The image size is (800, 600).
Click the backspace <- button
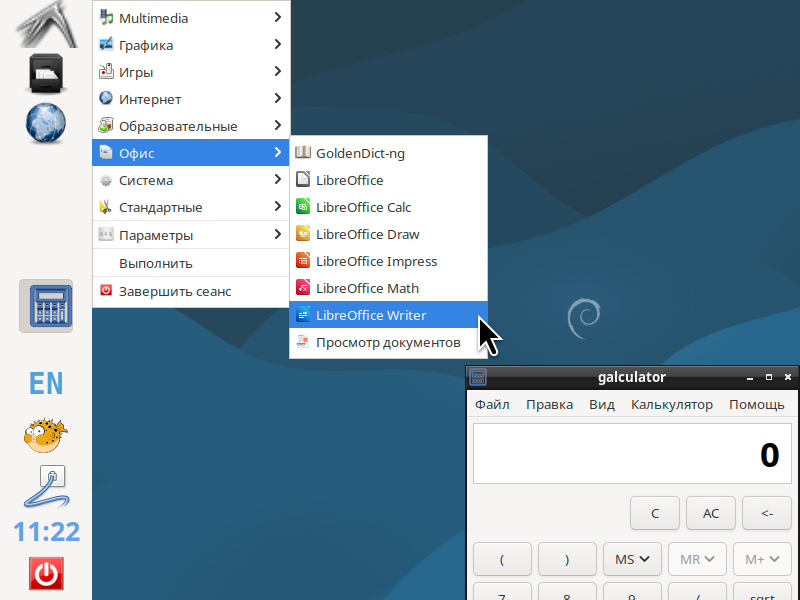[x=767, y=513]
